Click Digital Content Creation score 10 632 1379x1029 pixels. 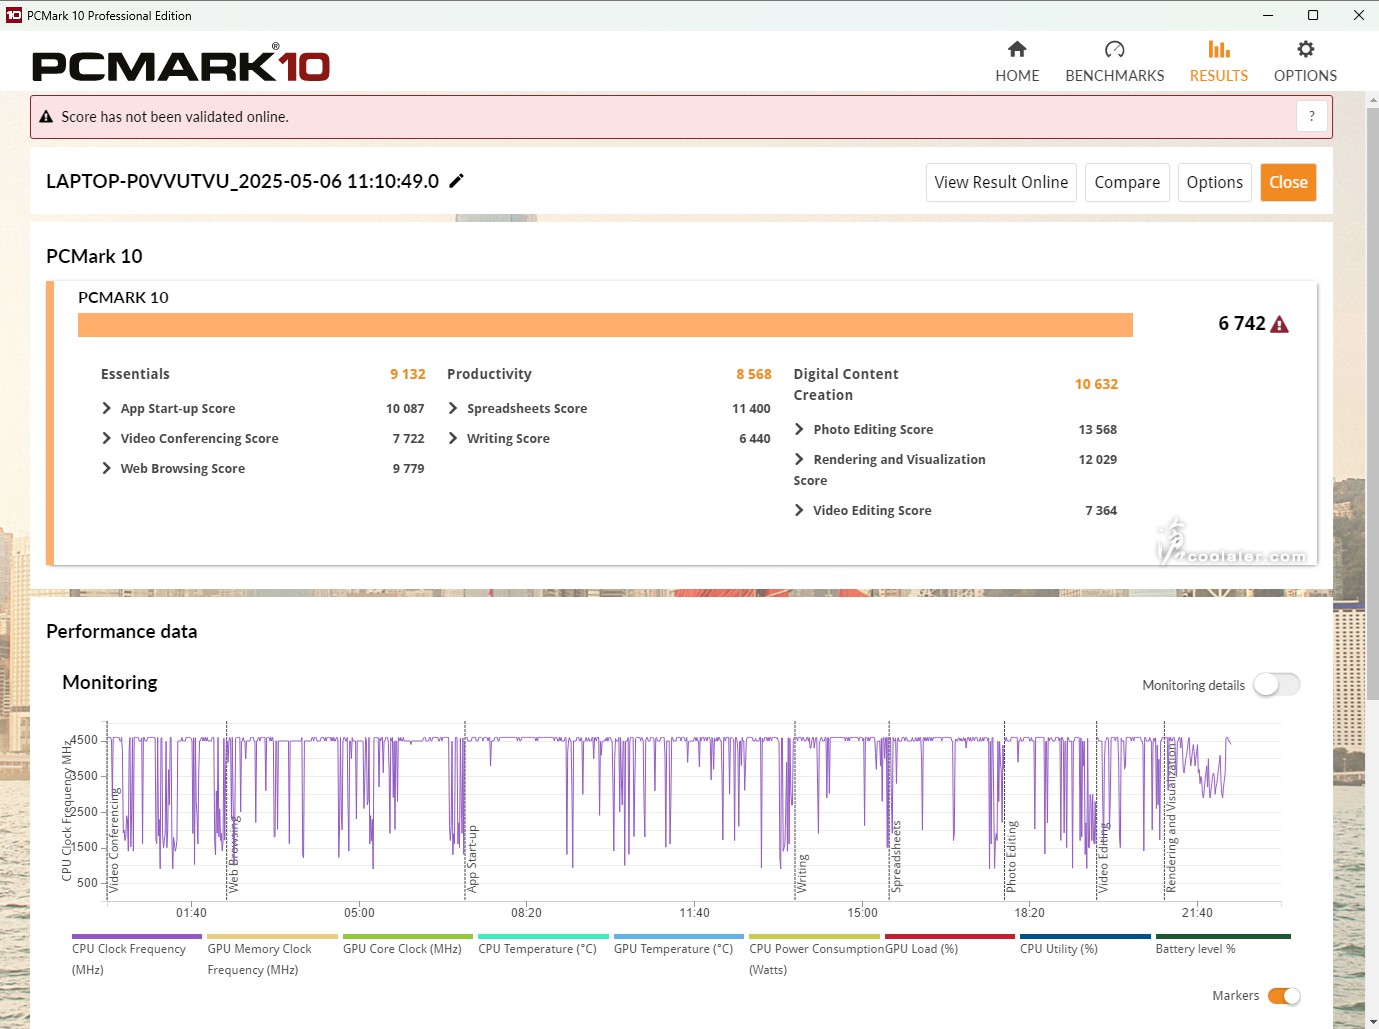pos(1096,384)
